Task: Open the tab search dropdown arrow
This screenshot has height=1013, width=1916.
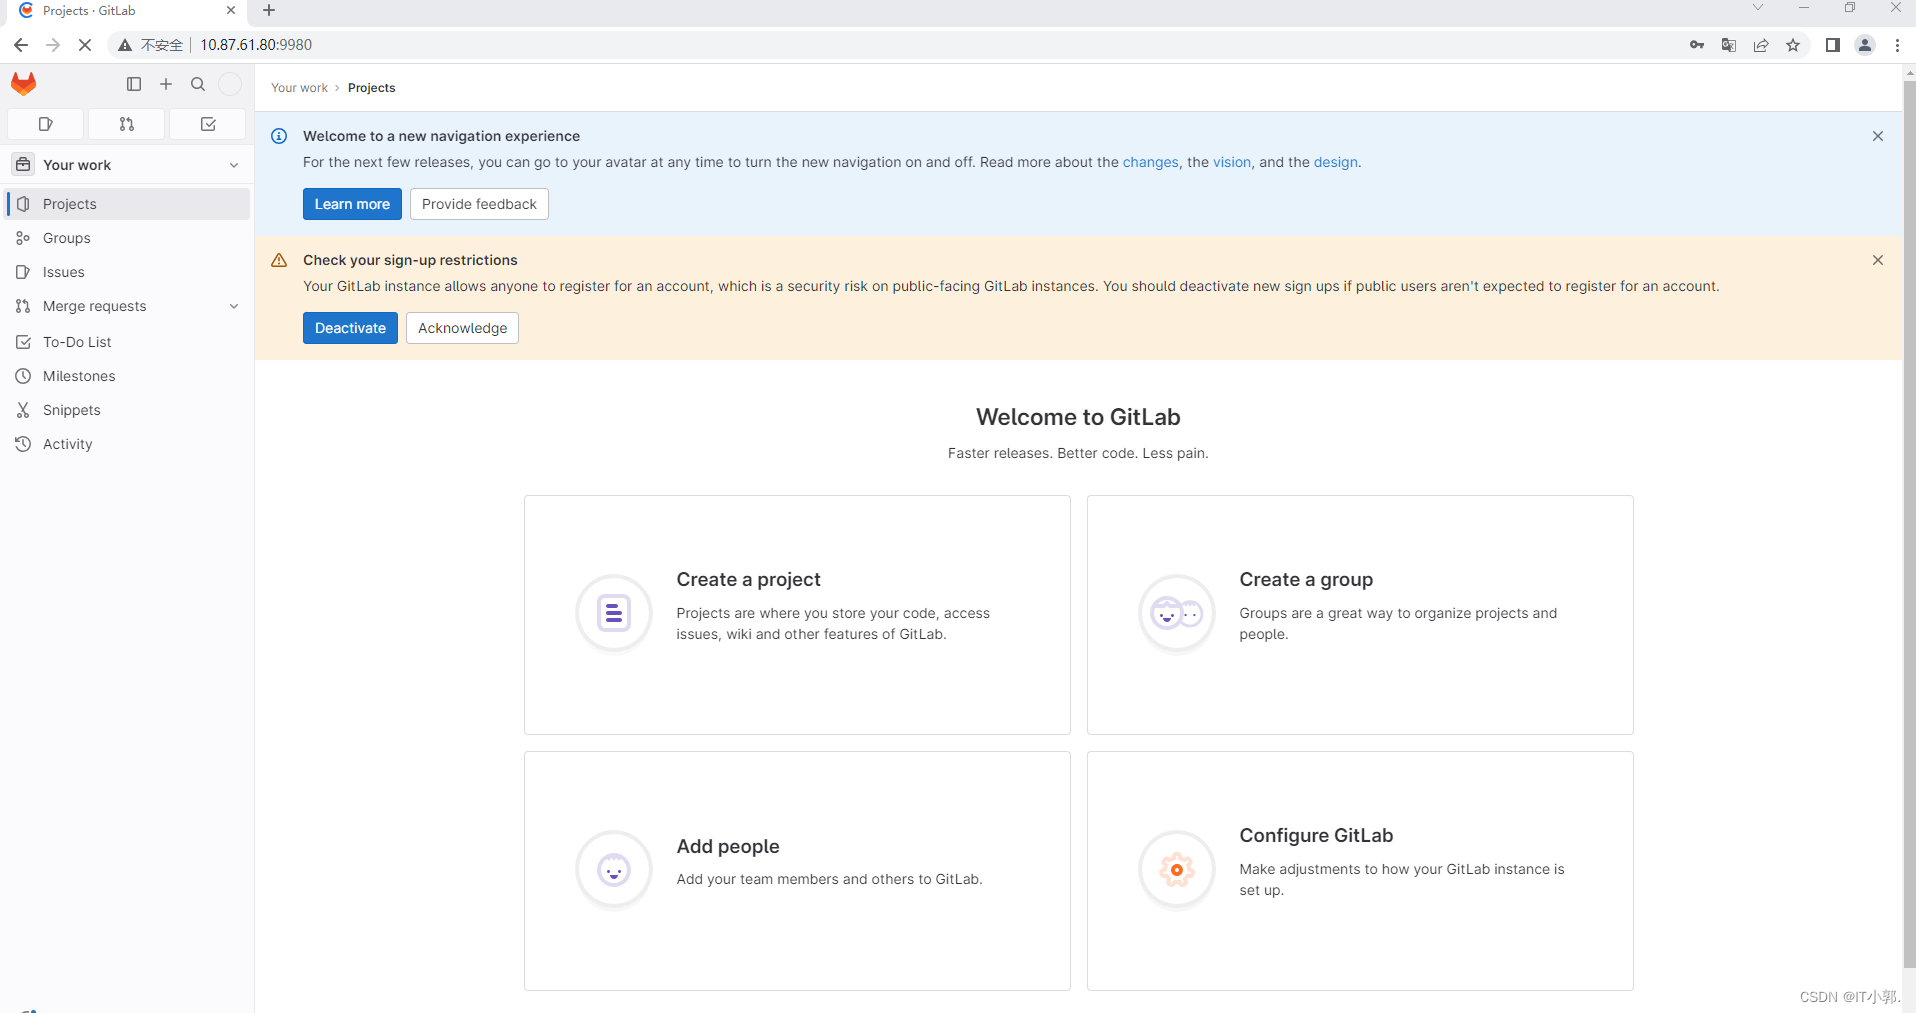Action: 1758,8
